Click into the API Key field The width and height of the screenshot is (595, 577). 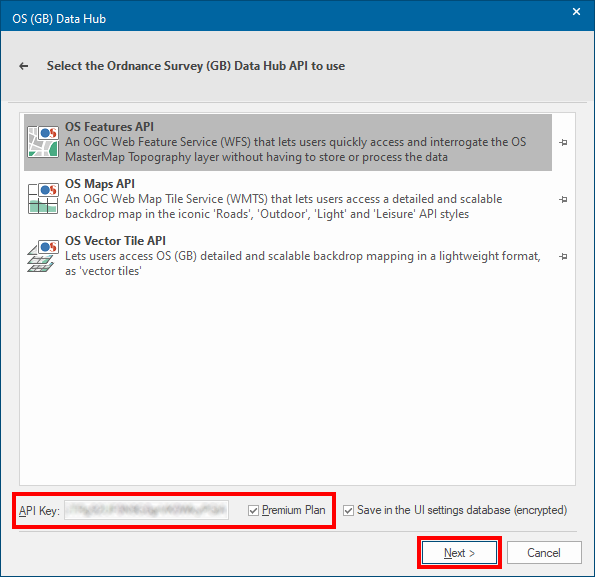[x=146, y=510]
